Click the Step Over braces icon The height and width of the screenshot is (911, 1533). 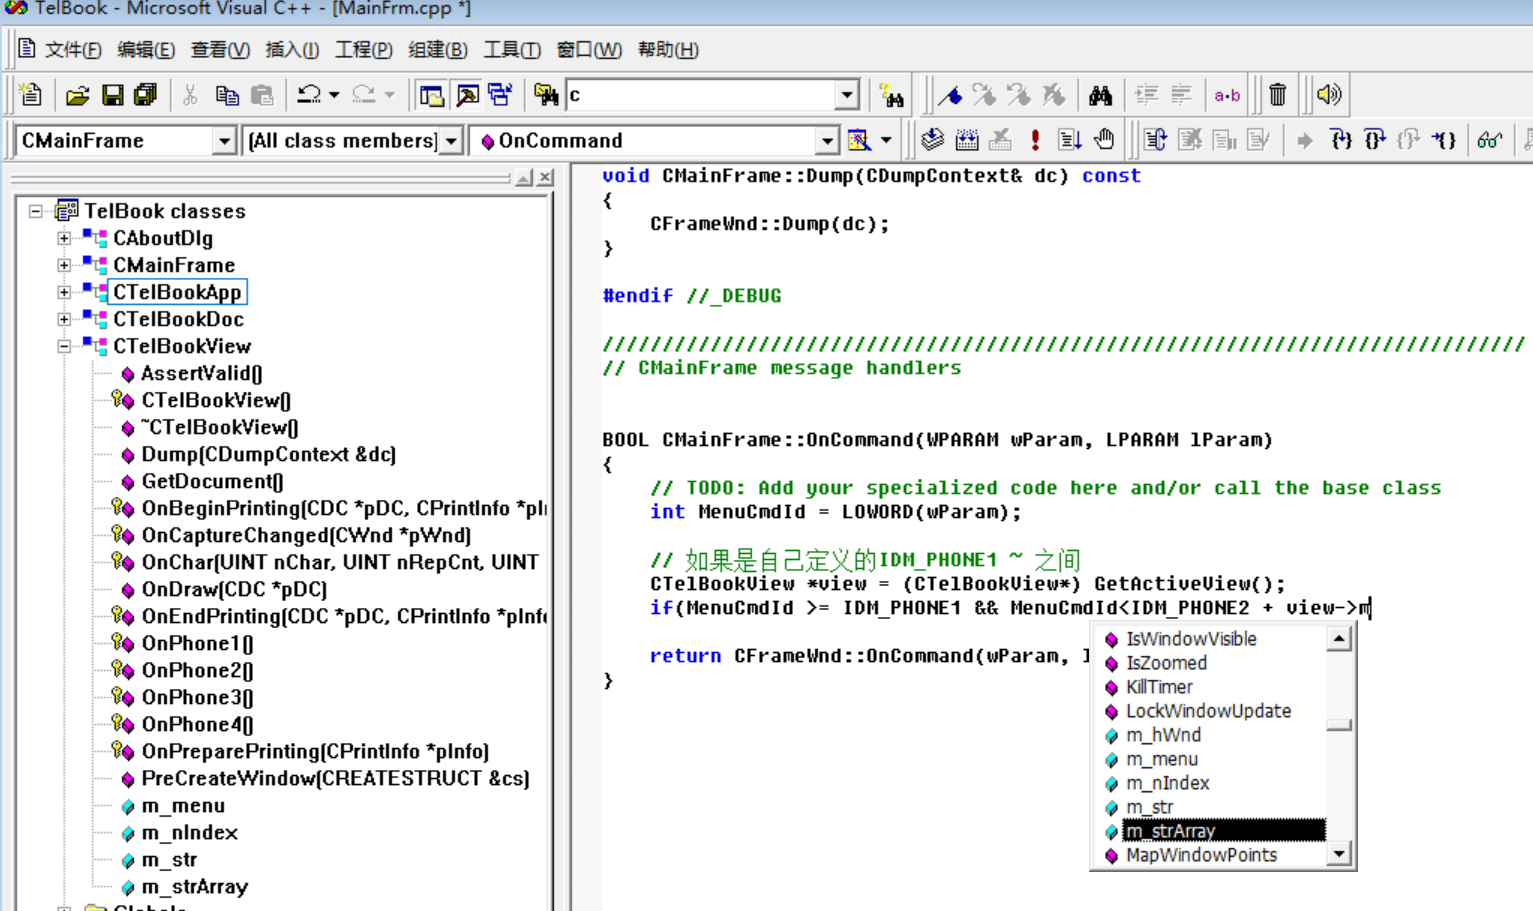point(1375,140)
